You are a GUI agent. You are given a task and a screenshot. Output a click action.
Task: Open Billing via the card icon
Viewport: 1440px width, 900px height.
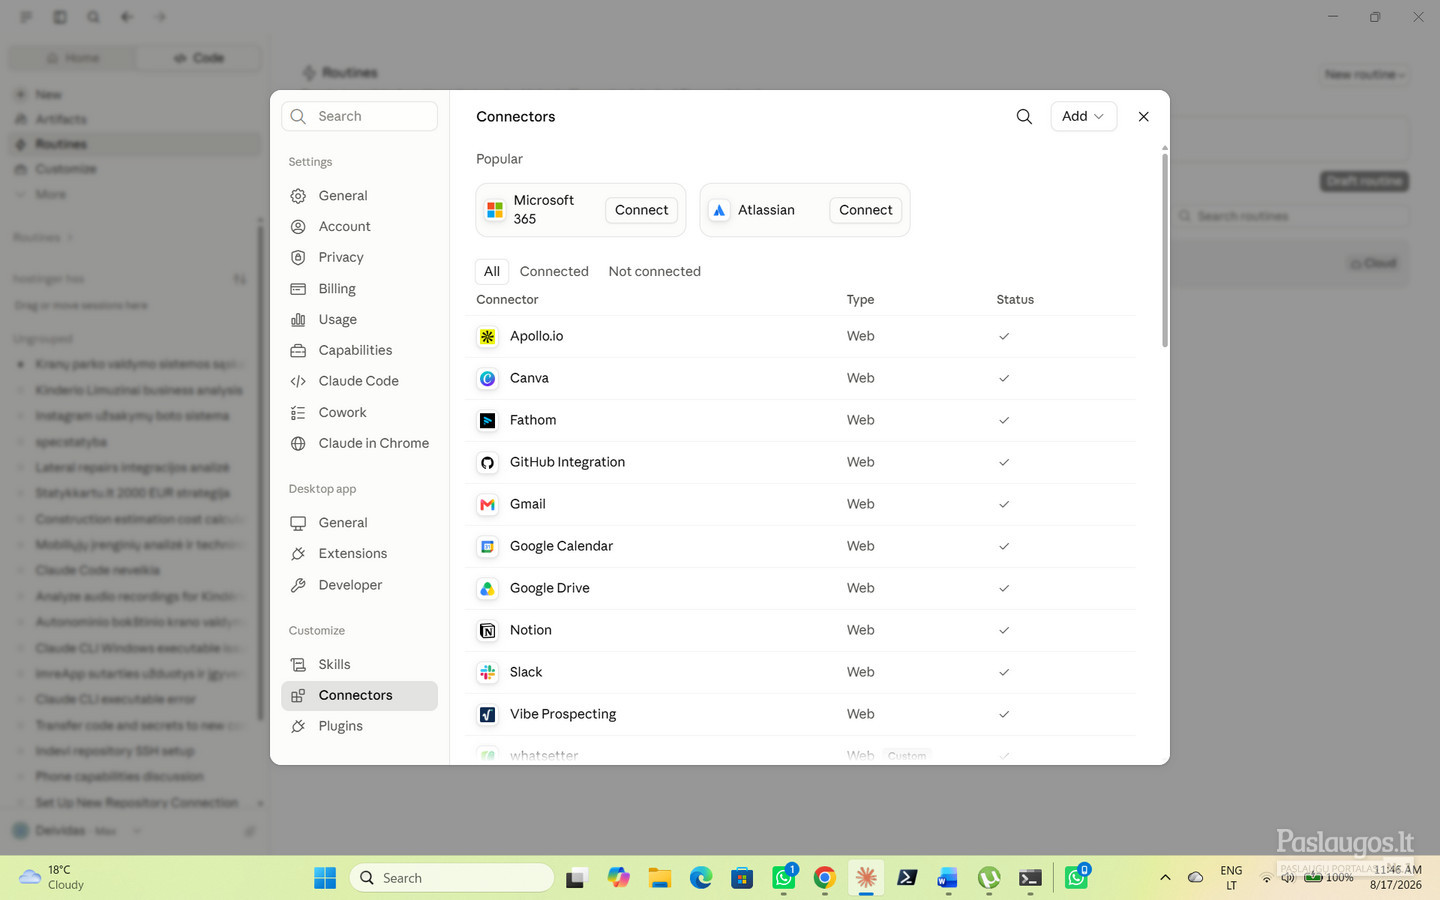pos(298,289)
